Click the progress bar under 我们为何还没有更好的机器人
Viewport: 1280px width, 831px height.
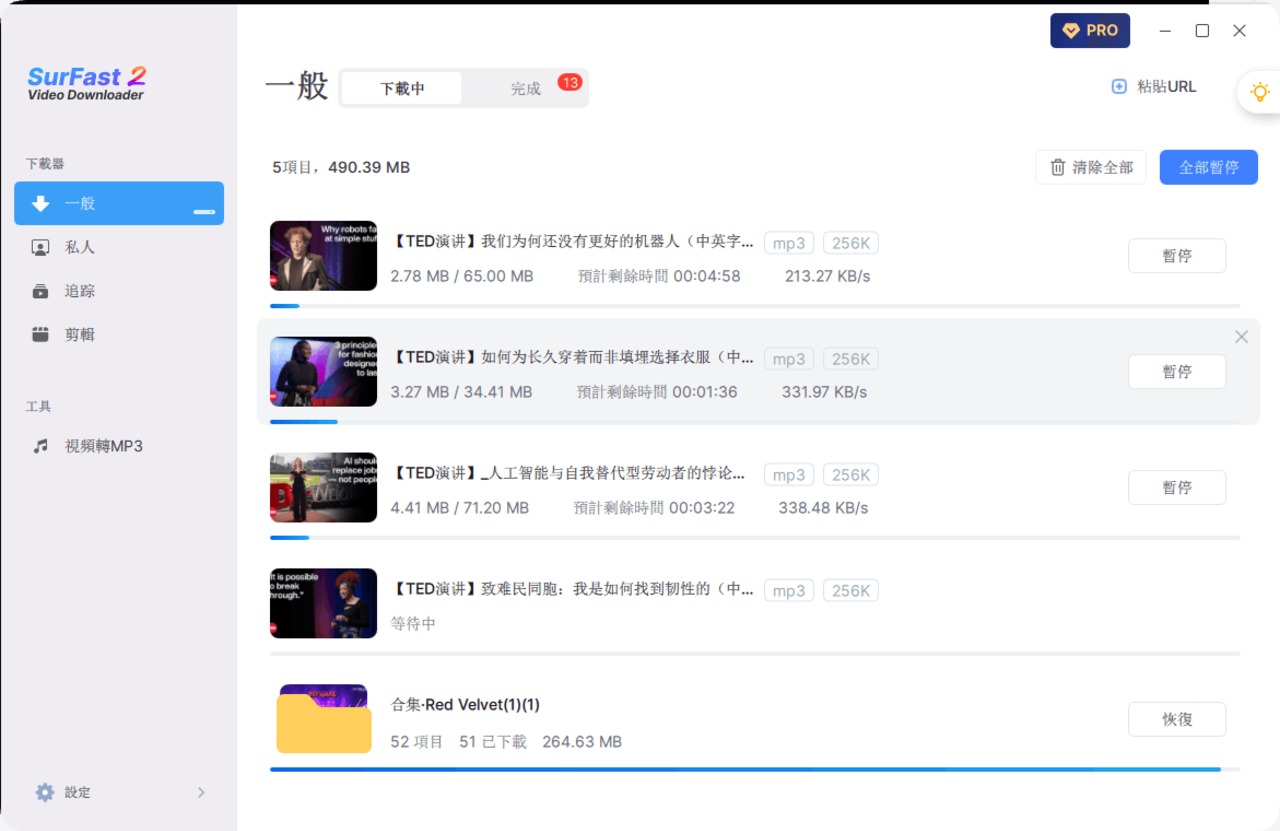[755, 306]
